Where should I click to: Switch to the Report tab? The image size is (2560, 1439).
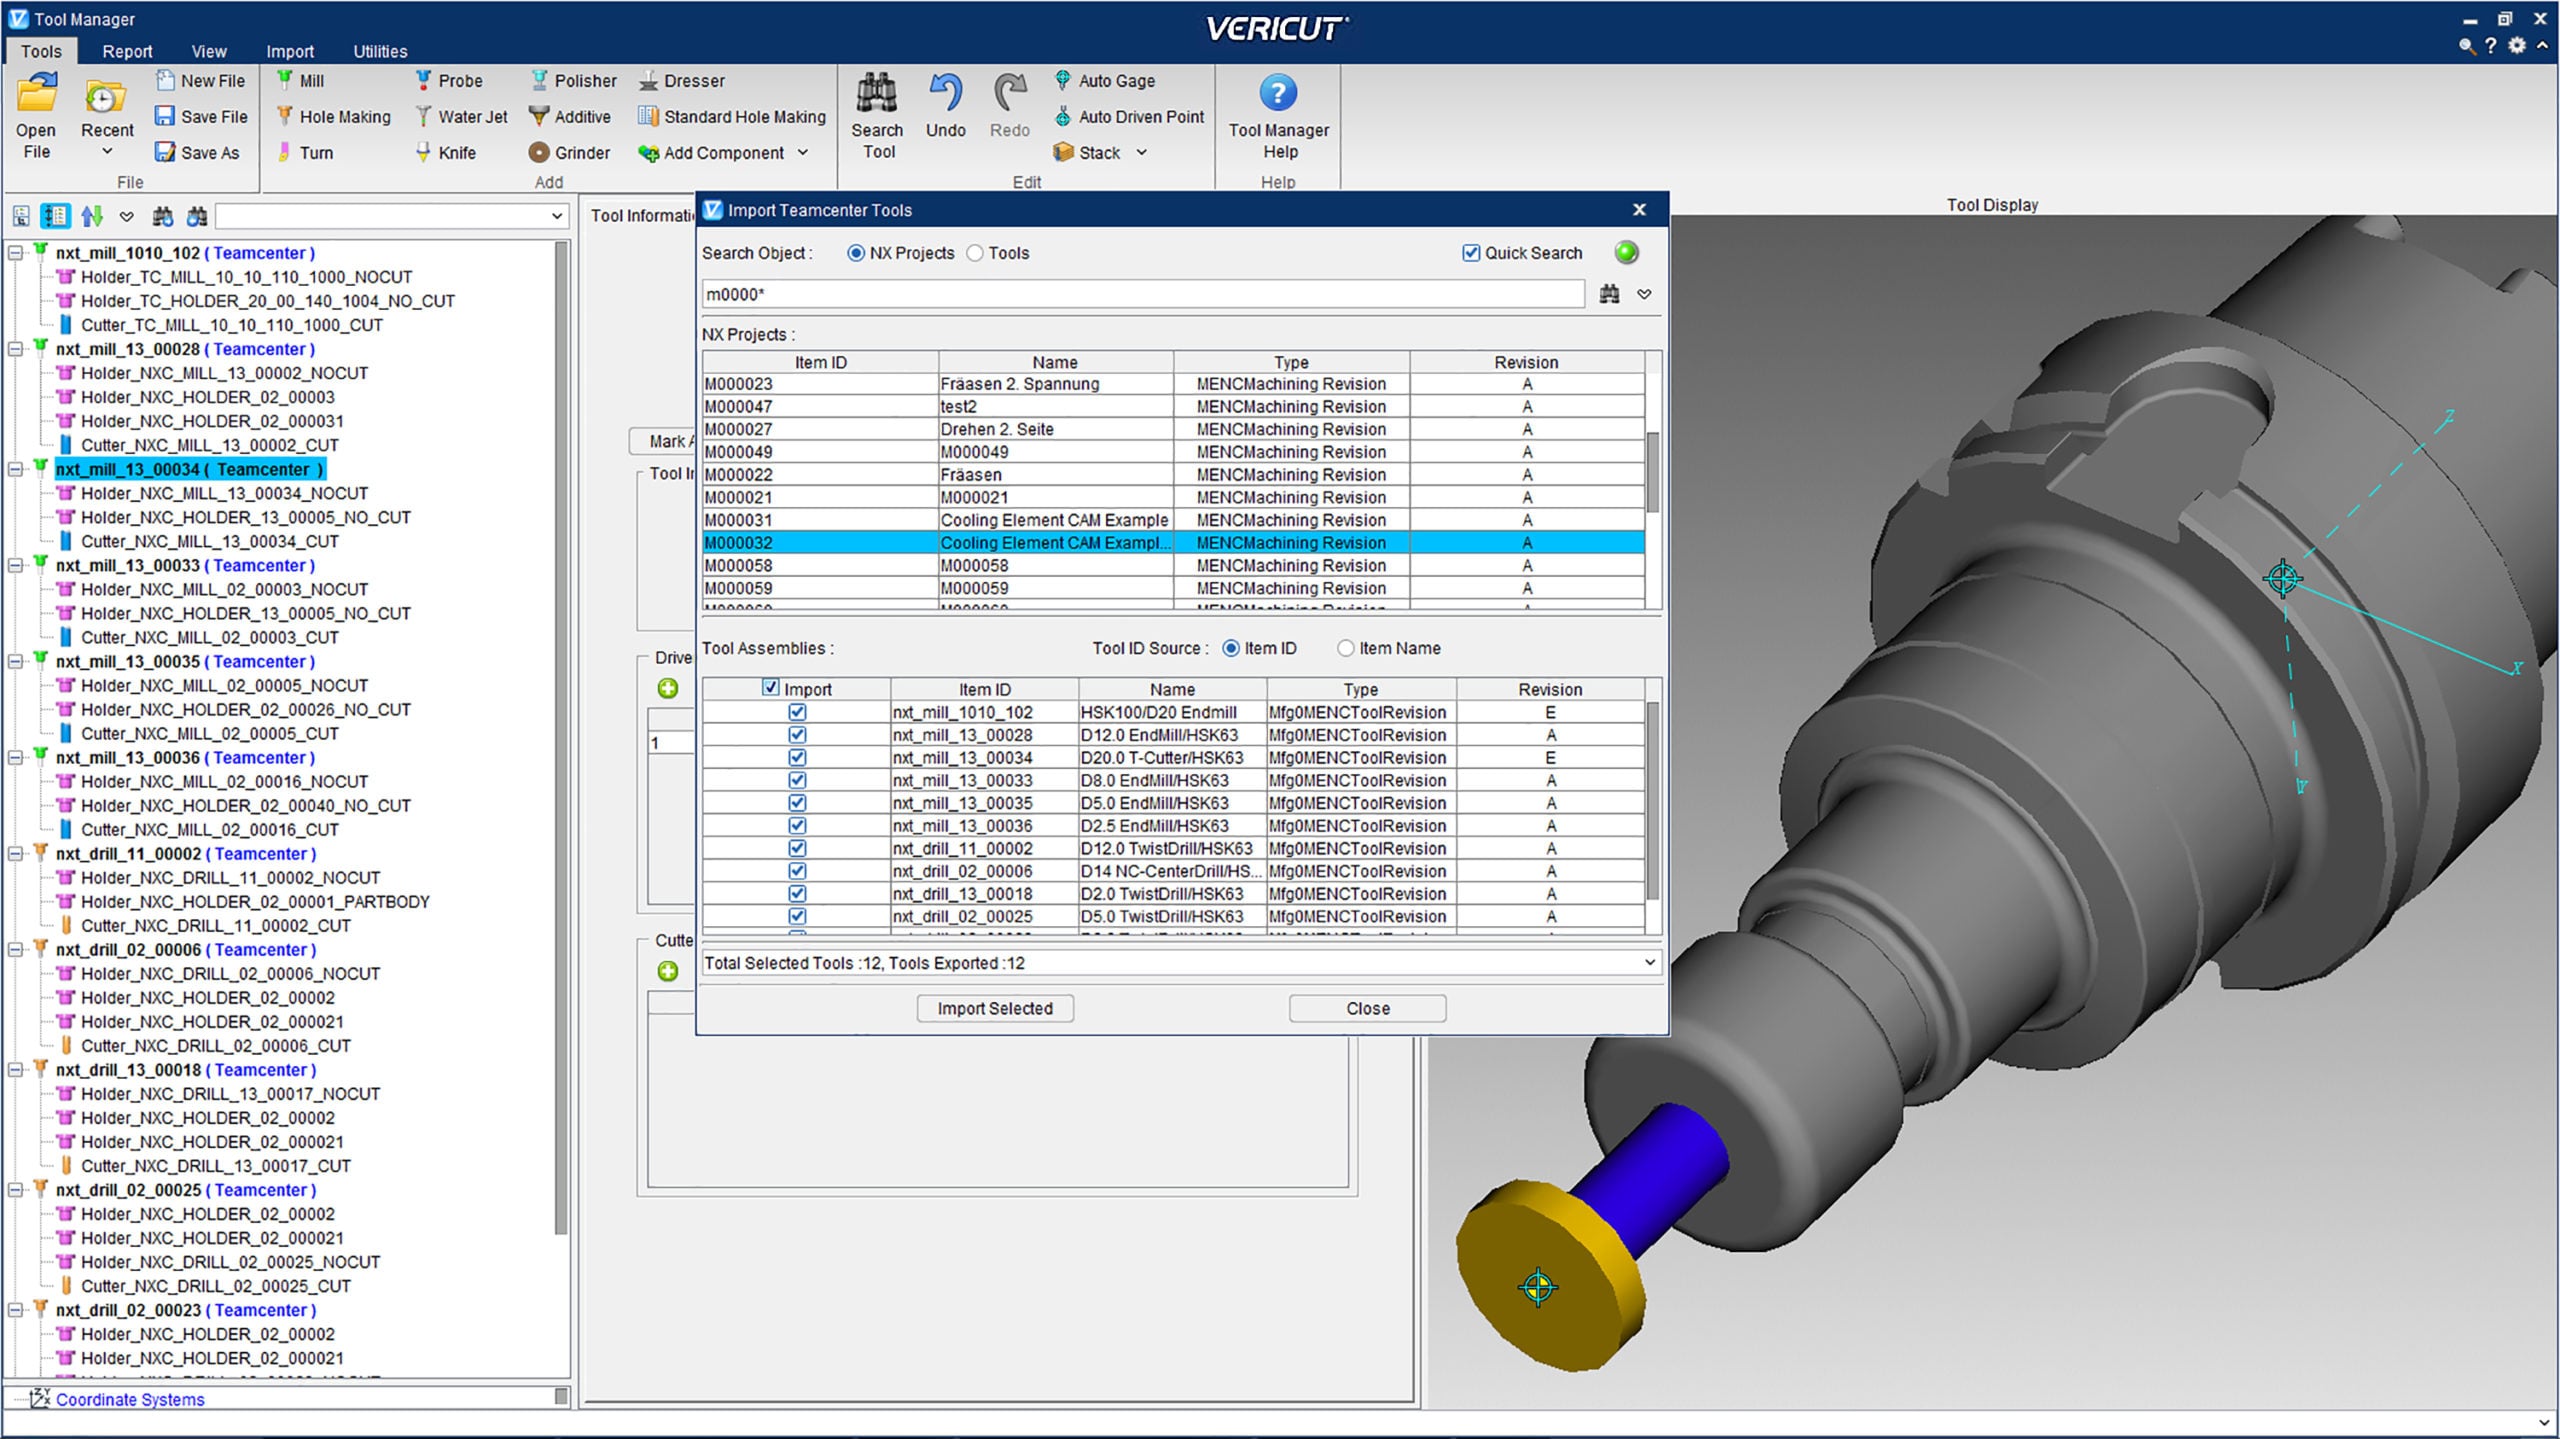click(127, 51)
